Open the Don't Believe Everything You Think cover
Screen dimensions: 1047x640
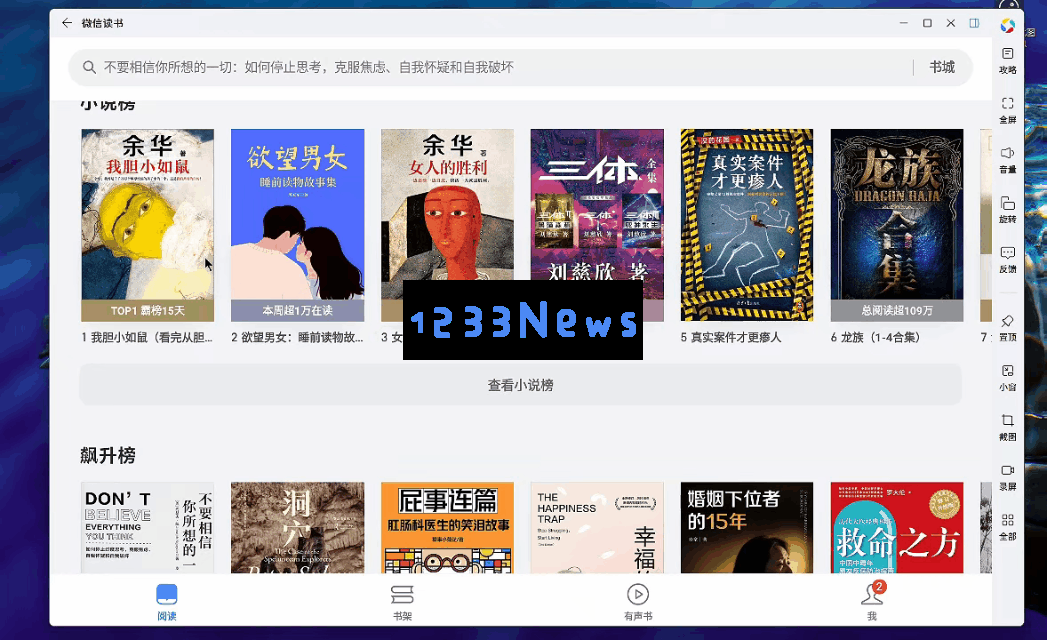(x=148, y=528)
